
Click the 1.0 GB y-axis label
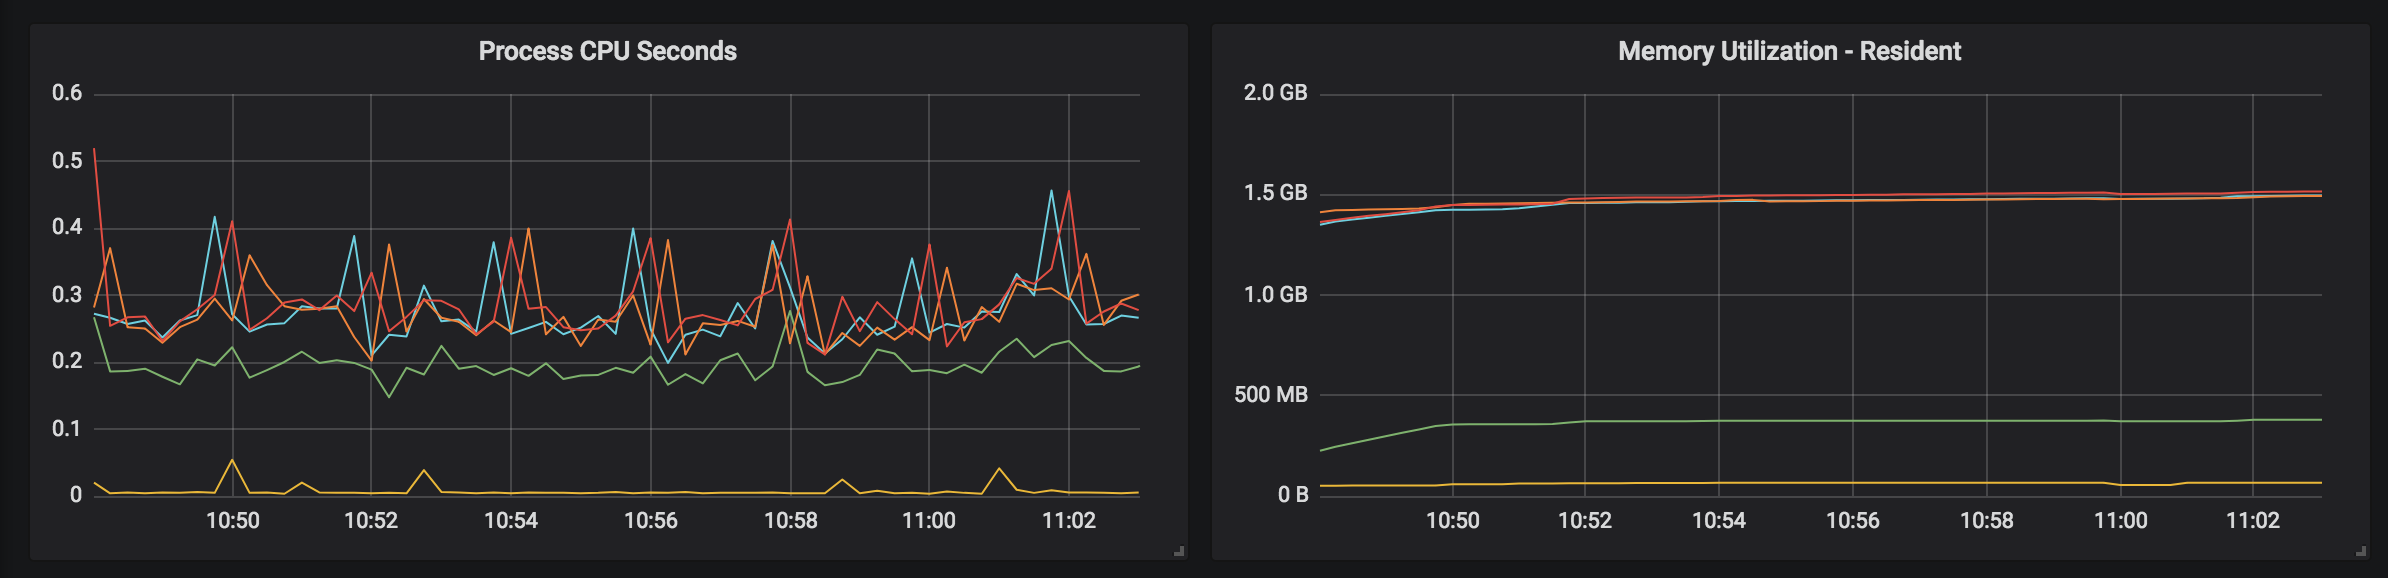[x=1275, y=295]
